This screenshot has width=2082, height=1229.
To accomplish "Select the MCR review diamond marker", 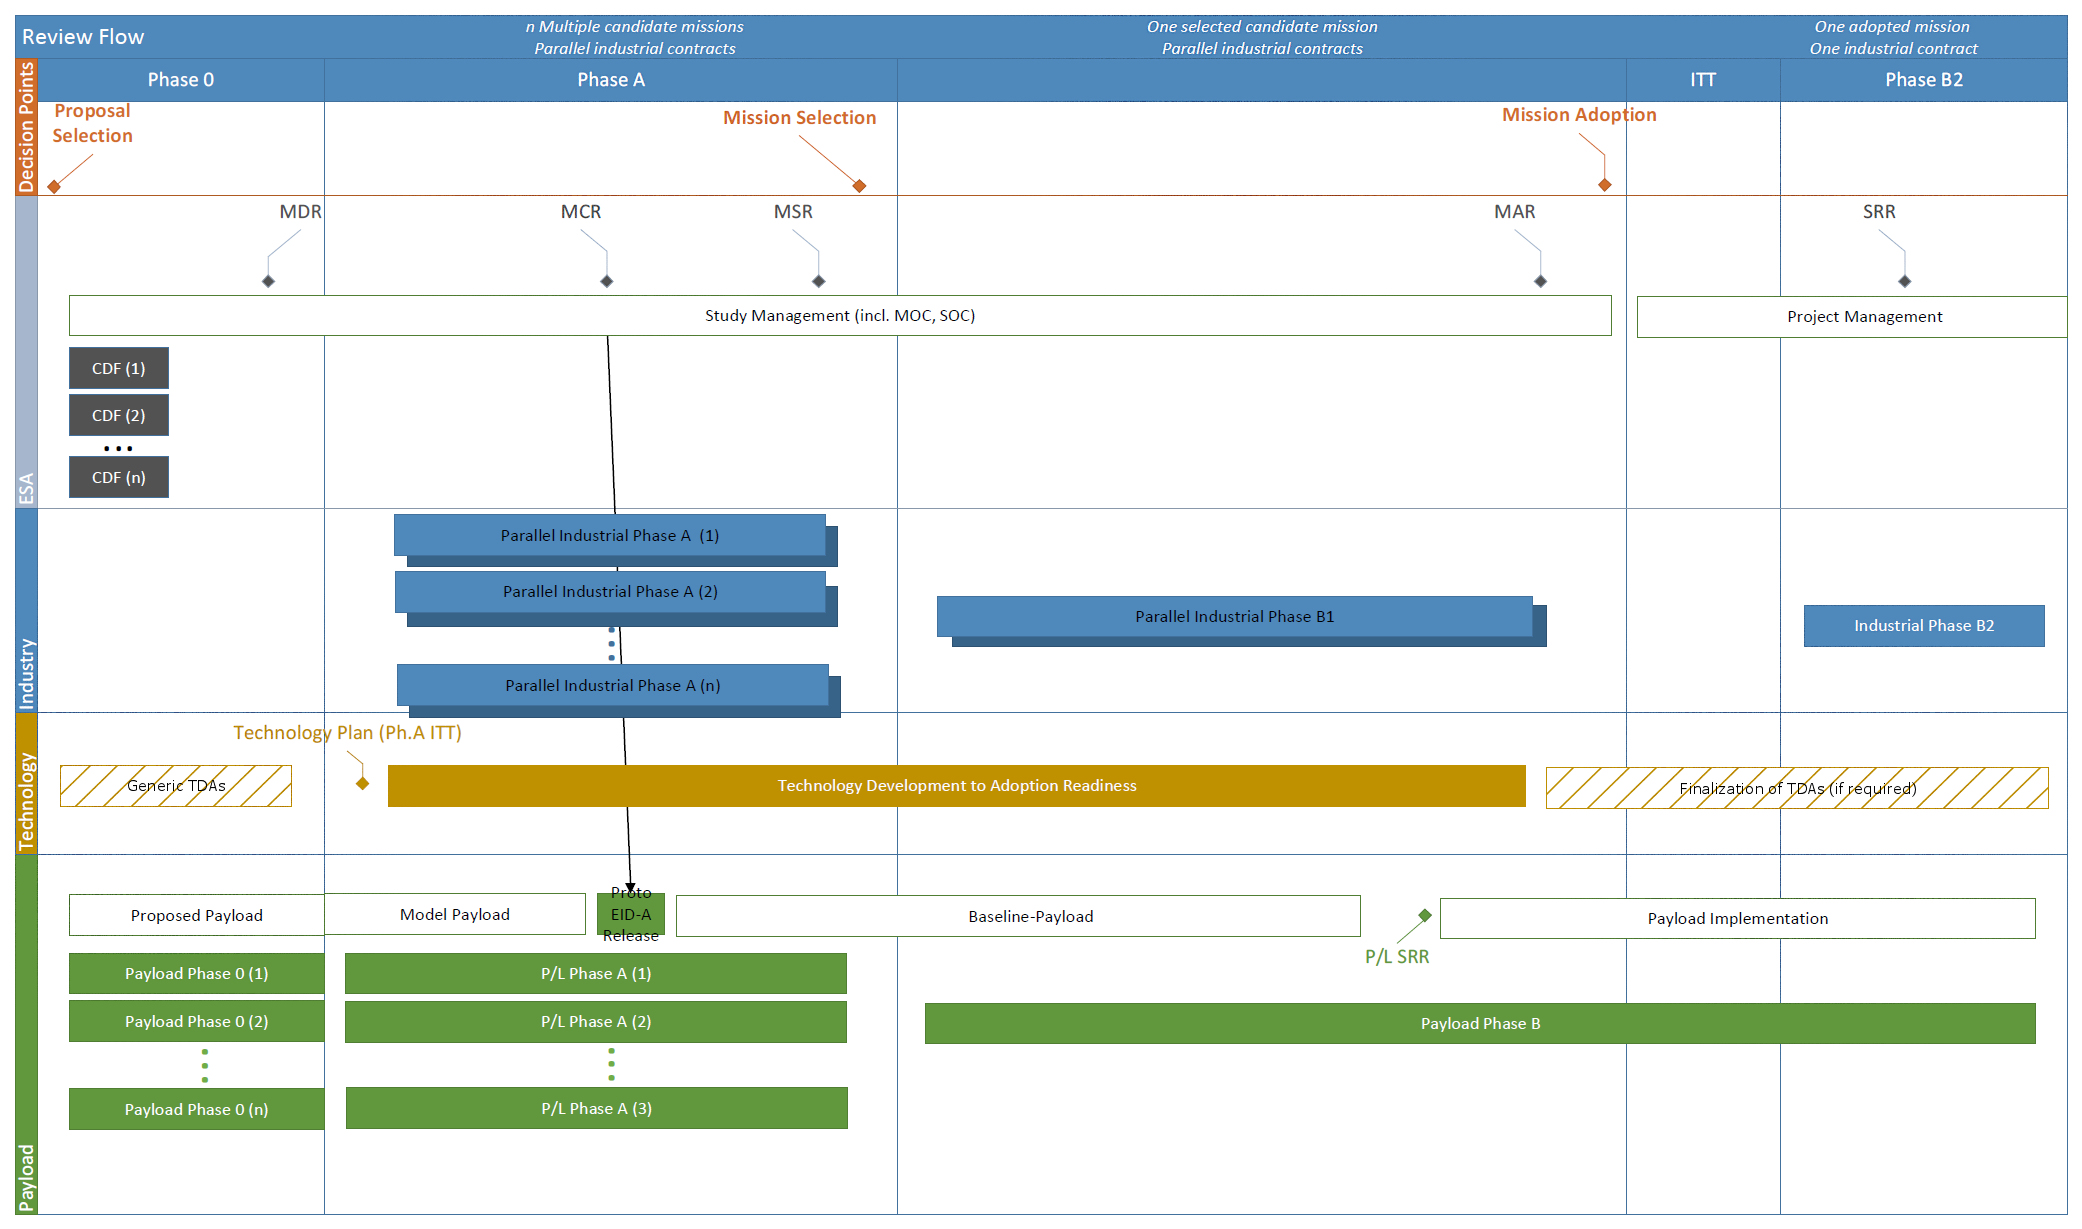I will pyautogui.click(x=606, y=281).
